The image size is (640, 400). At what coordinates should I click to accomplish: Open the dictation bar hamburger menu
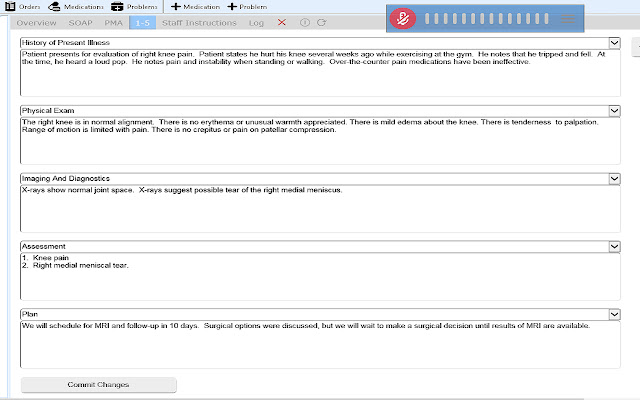(568, 19)
